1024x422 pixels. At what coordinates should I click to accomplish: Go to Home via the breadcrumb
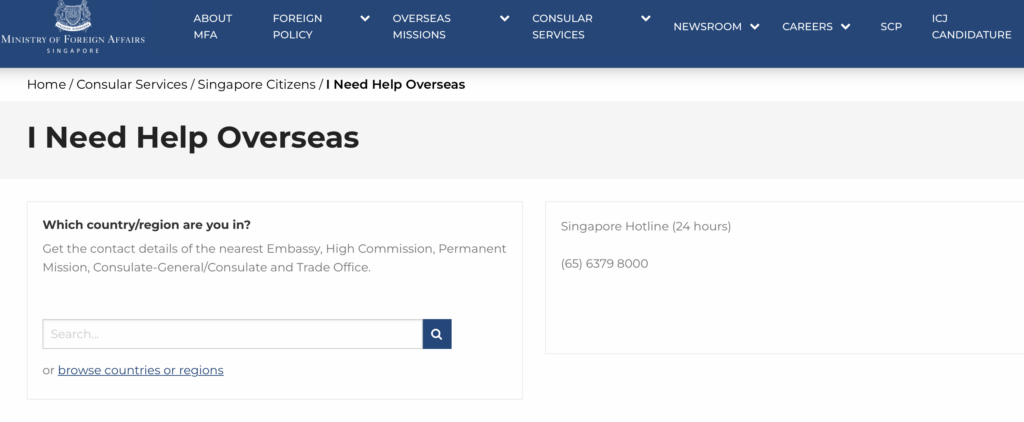pos(46,84)
